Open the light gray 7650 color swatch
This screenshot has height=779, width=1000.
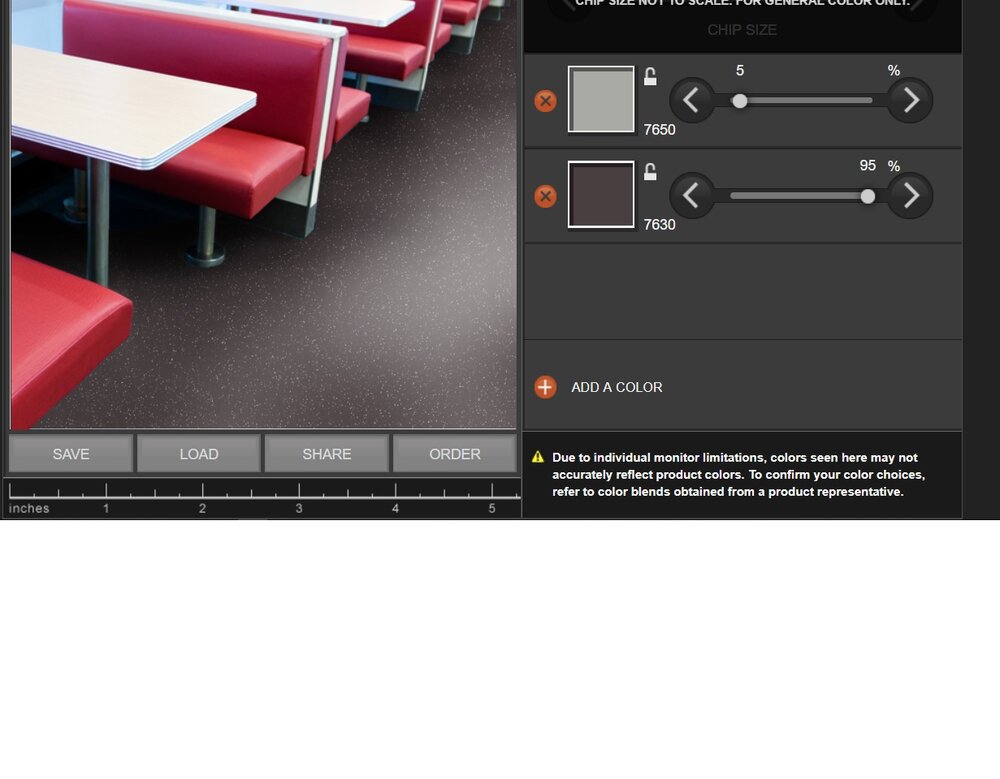(x=601, y=100)
